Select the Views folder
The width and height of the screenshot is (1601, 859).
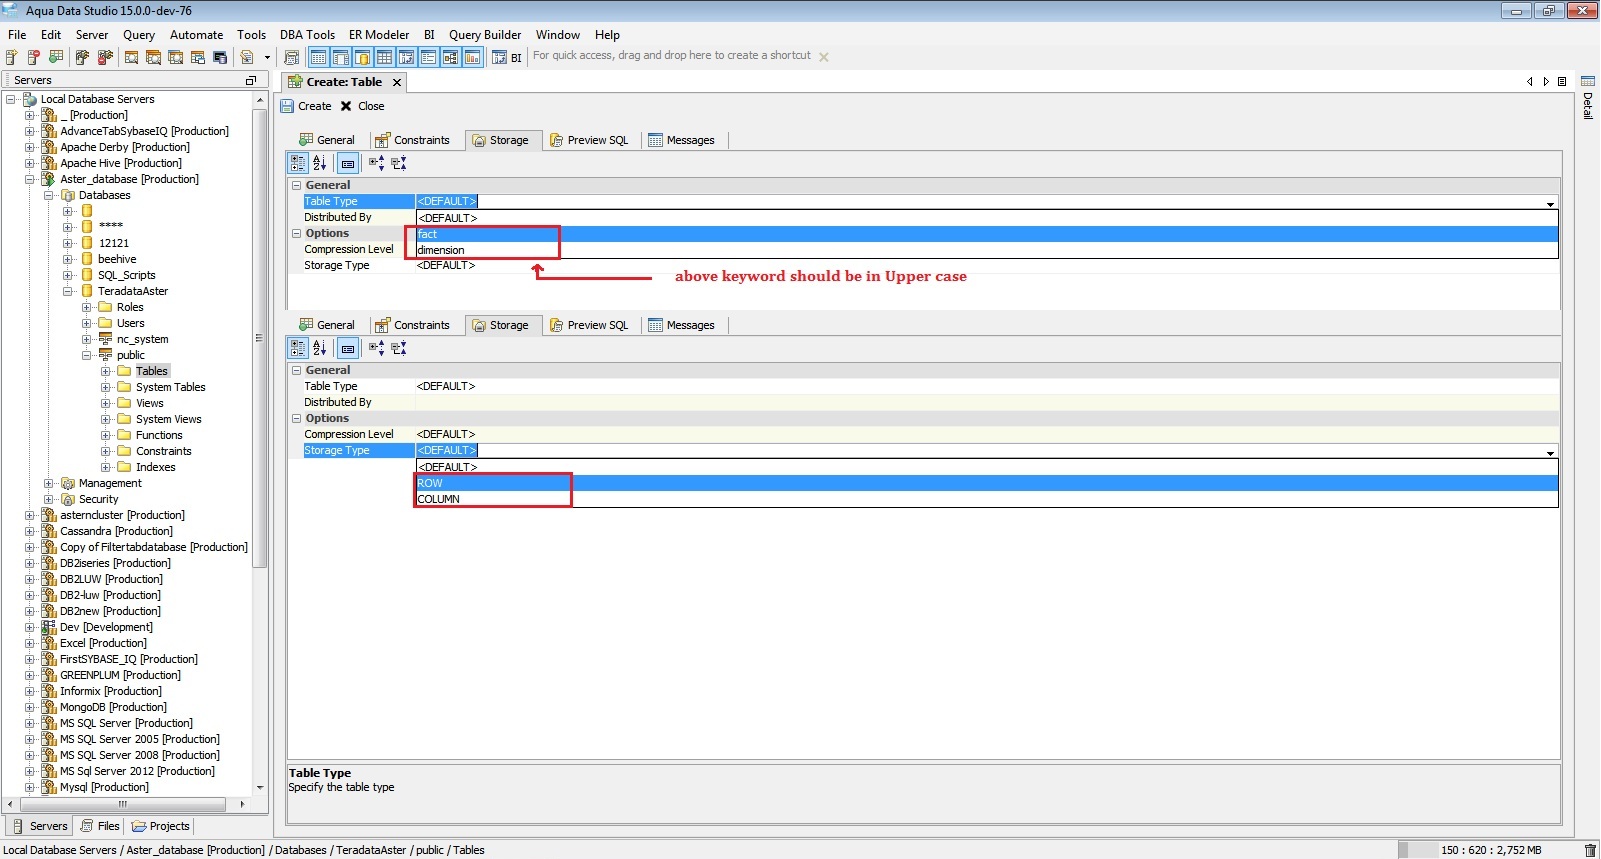(x=150, y=403)
